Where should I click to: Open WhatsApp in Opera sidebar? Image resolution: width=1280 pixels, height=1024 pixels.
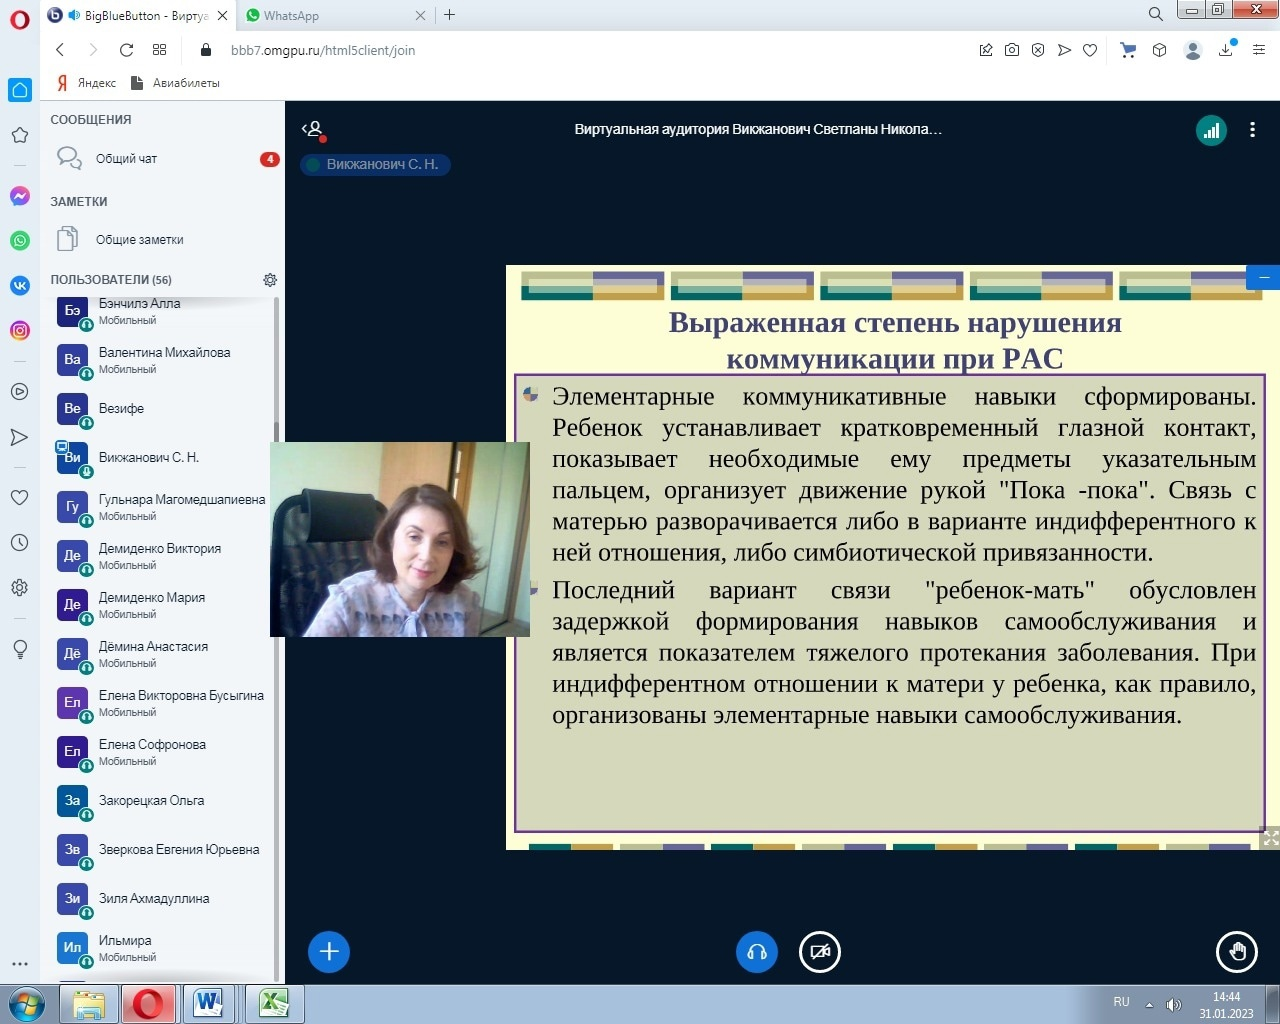point(19,240)
